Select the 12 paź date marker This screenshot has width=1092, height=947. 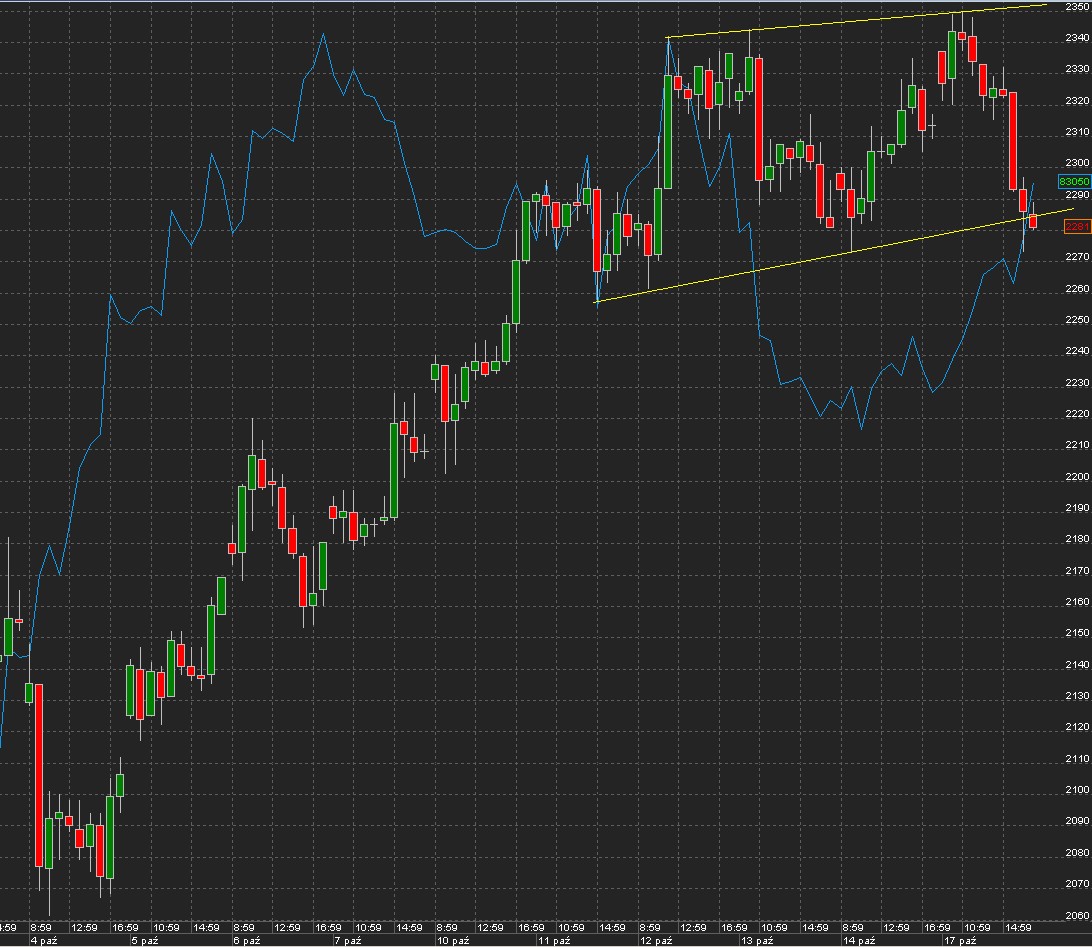(x=655, y=941)
